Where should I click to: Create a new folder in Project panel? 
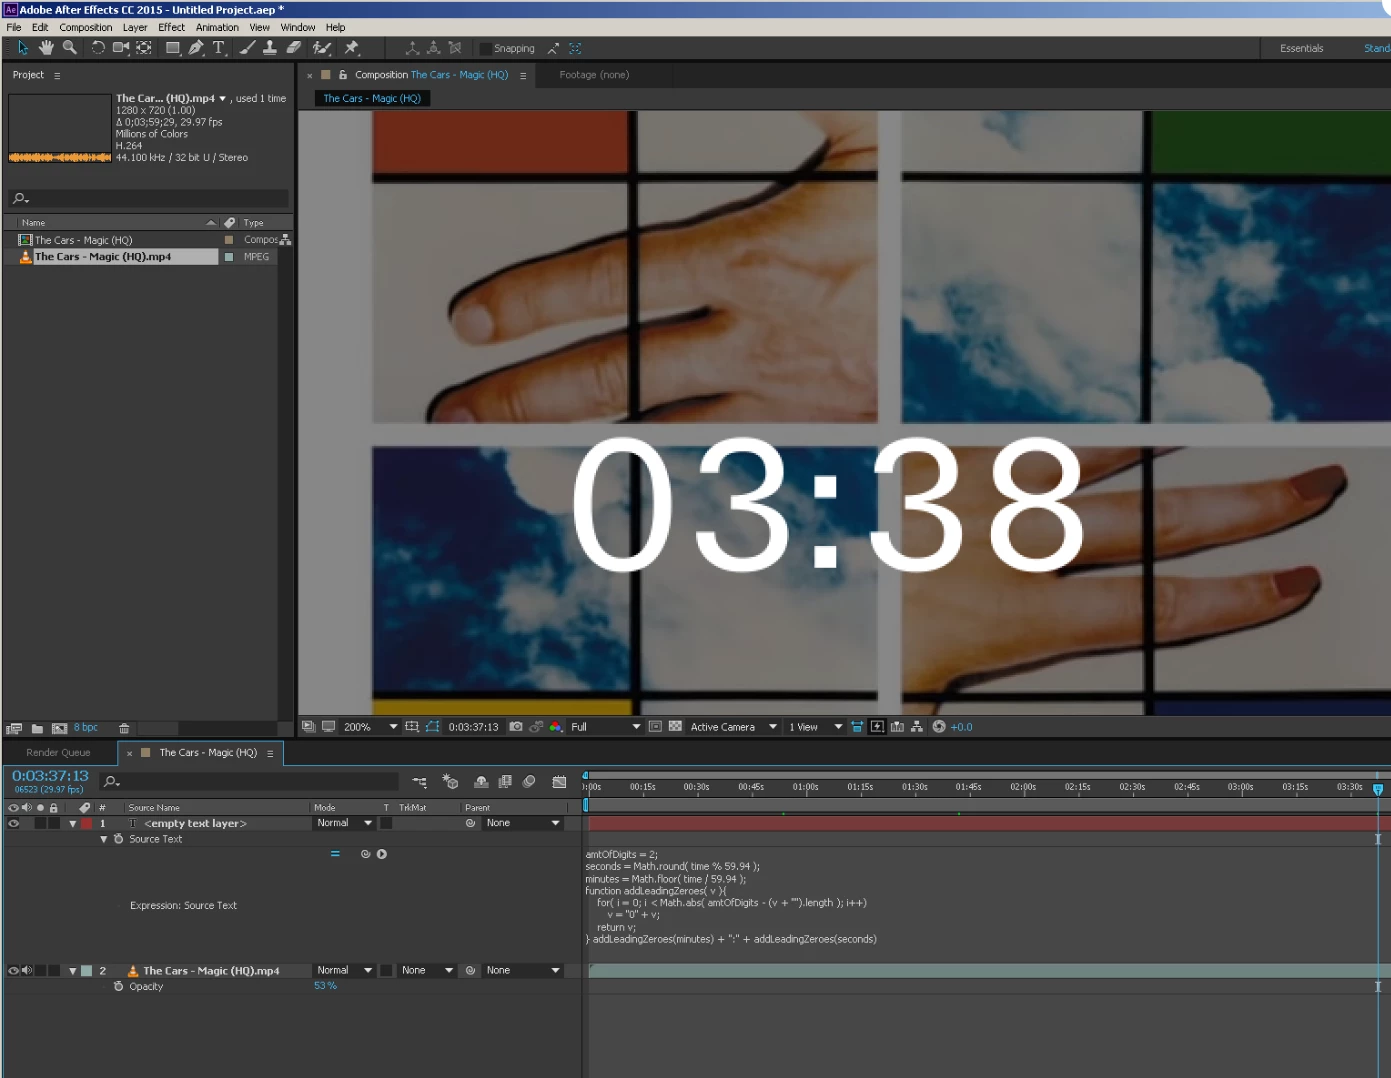[37, 728]
